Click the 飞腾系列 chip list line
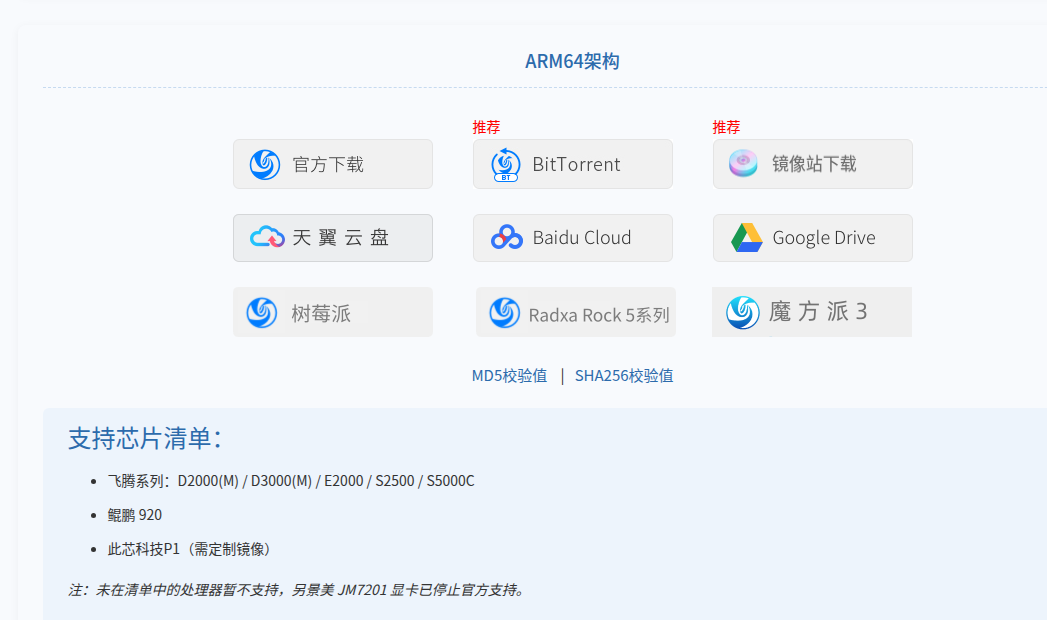Viewport: 1047px width, 620px height. 291,481
